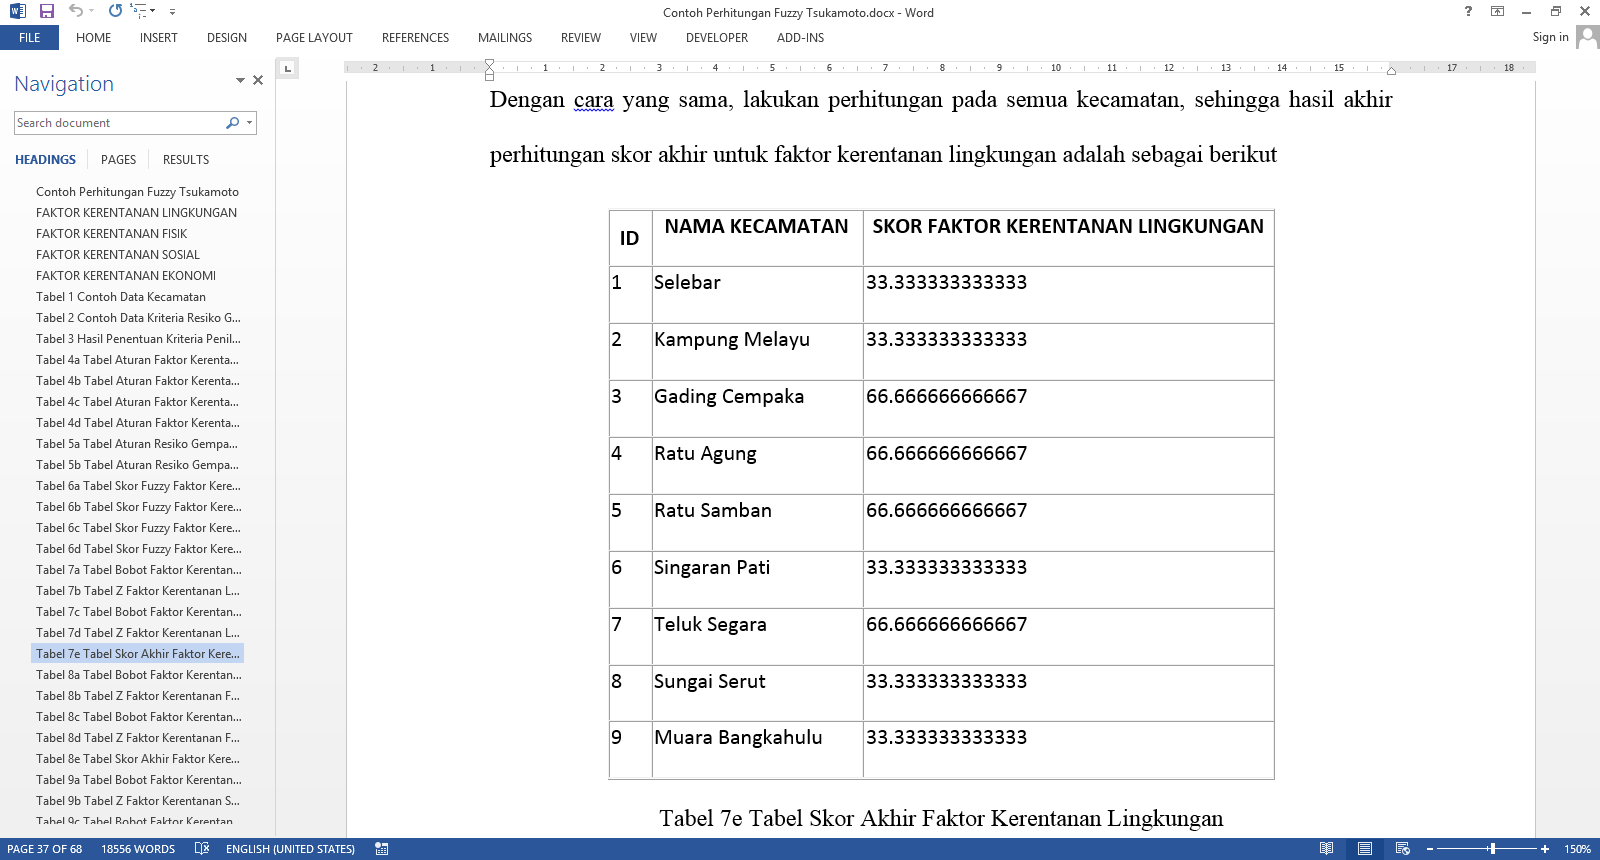
Task: Click the Redo/Repeat icon
Action: (x=115, y=11)
